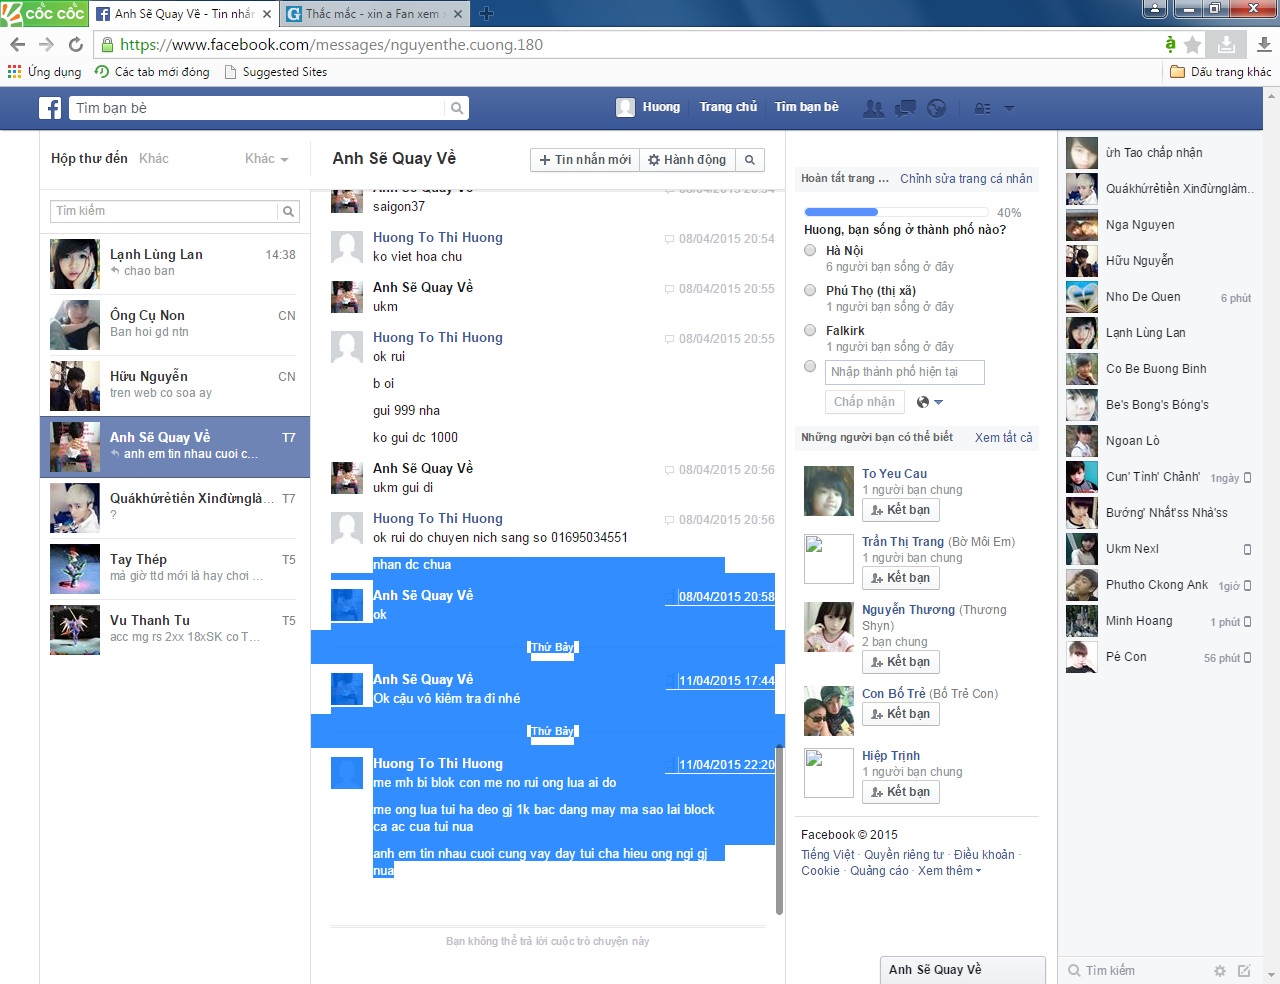Click the Tiếng Việt language link
This screenshot has width=1280, height=984.
coord(828,855)
